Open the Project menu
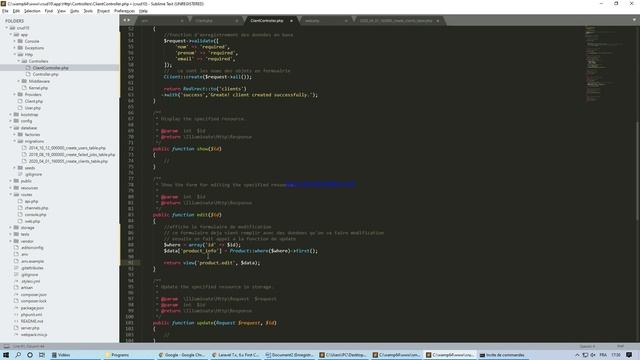This screenshot has width=640, height=360. (103, 11)
